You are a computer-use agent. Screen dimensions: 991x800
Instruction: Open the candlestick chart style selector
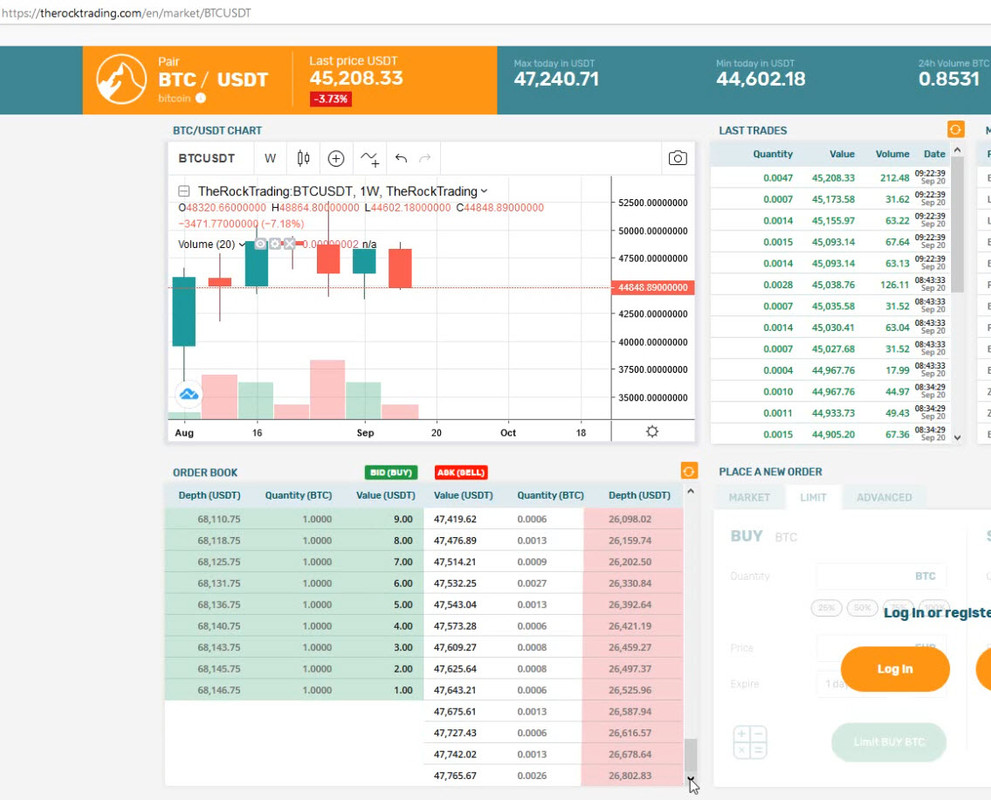[x=303, y=158]
